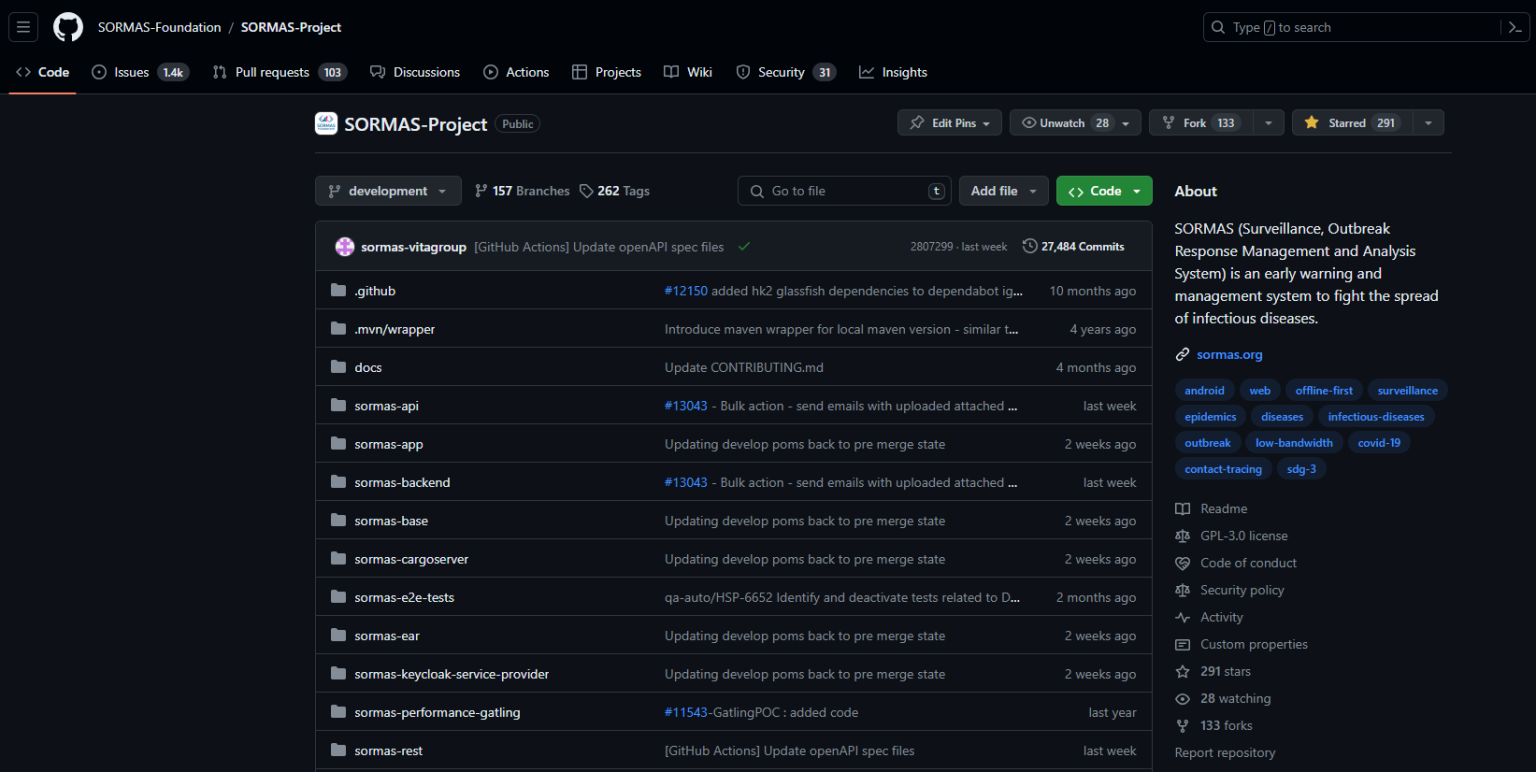Select the covid-19 topic tag

pos(1379,443)
